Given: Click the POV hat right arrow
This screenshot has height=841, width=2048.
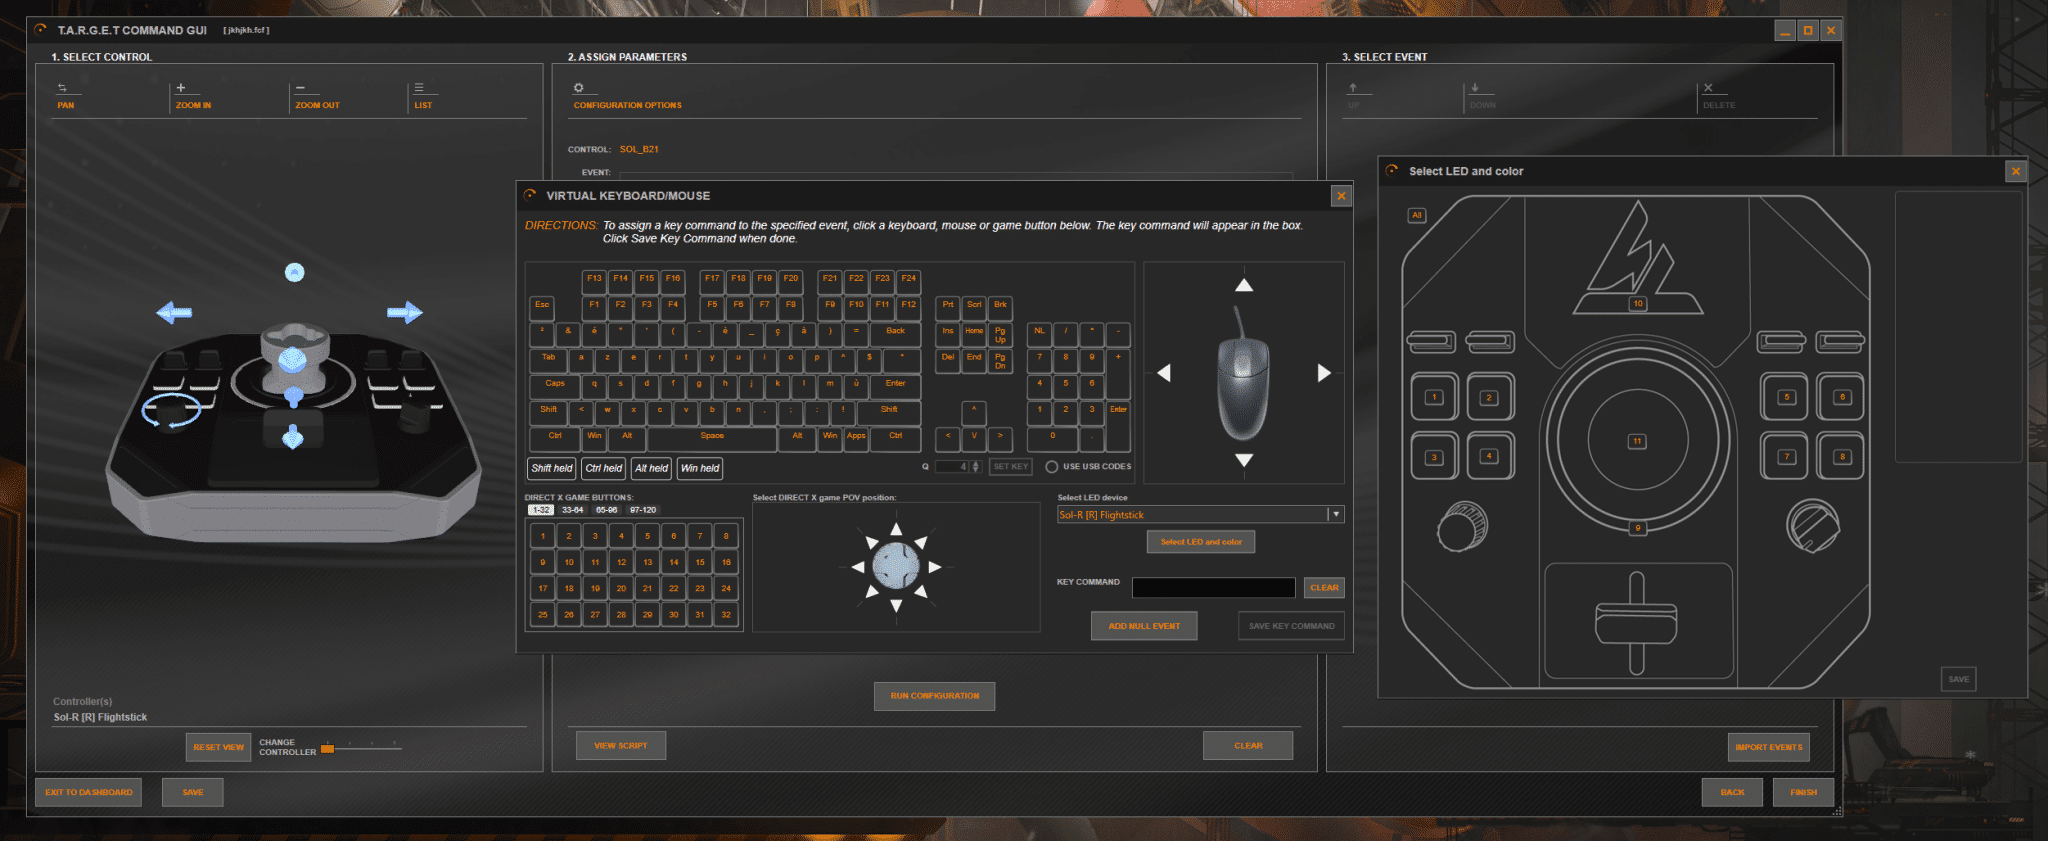Looking at the screenshot, I should coord(935,567).
